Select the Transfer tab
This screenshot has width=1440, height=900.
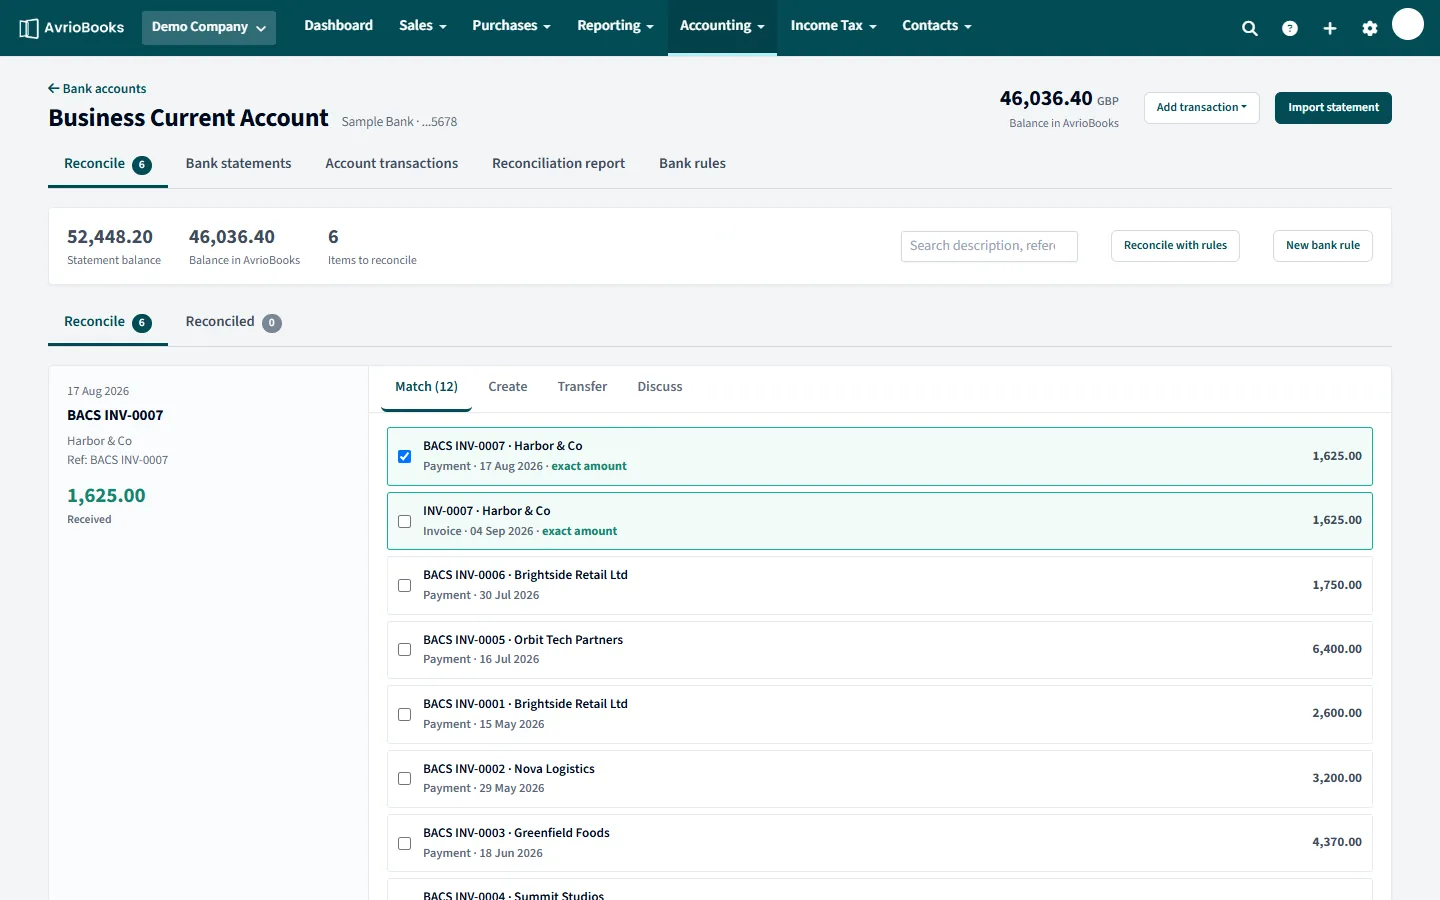click(582, 387)
